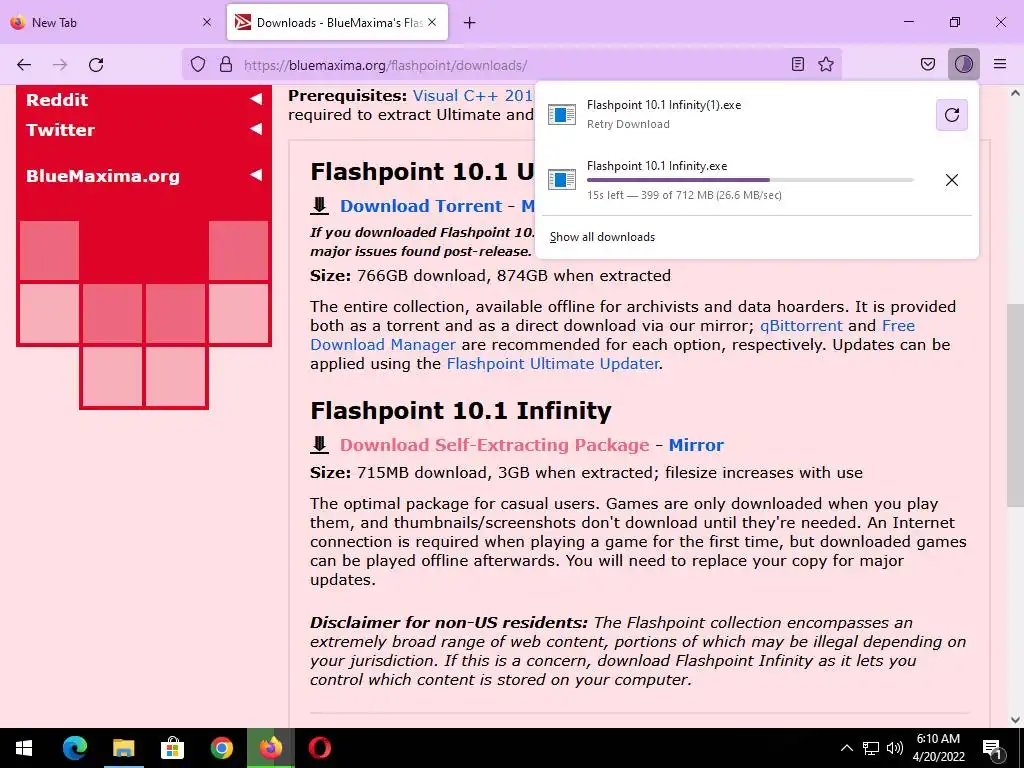Click the page vertical scrollbar thumb
The image size is (1024, 768).
point(1015,405)
